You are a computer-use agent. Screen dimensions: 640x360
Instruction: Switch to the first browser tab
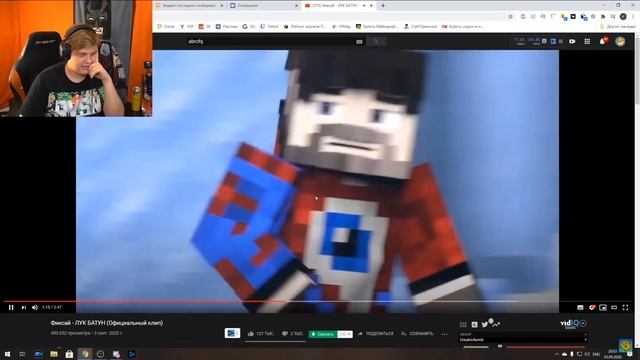(188, 6)
